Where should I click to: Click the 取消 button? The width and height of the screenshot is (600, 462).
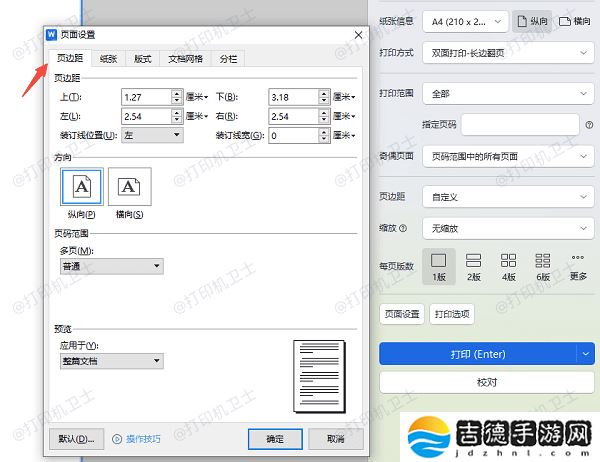pyautogui.click(x=336, y=439)
